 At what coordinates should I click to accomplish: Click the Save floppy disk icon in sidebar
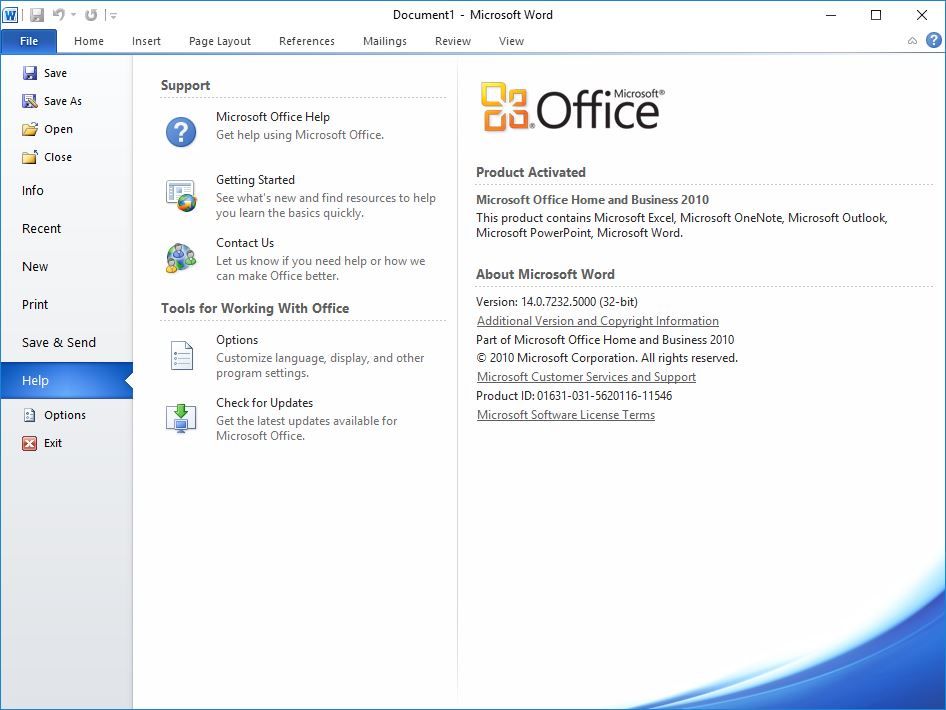point(30,73)
